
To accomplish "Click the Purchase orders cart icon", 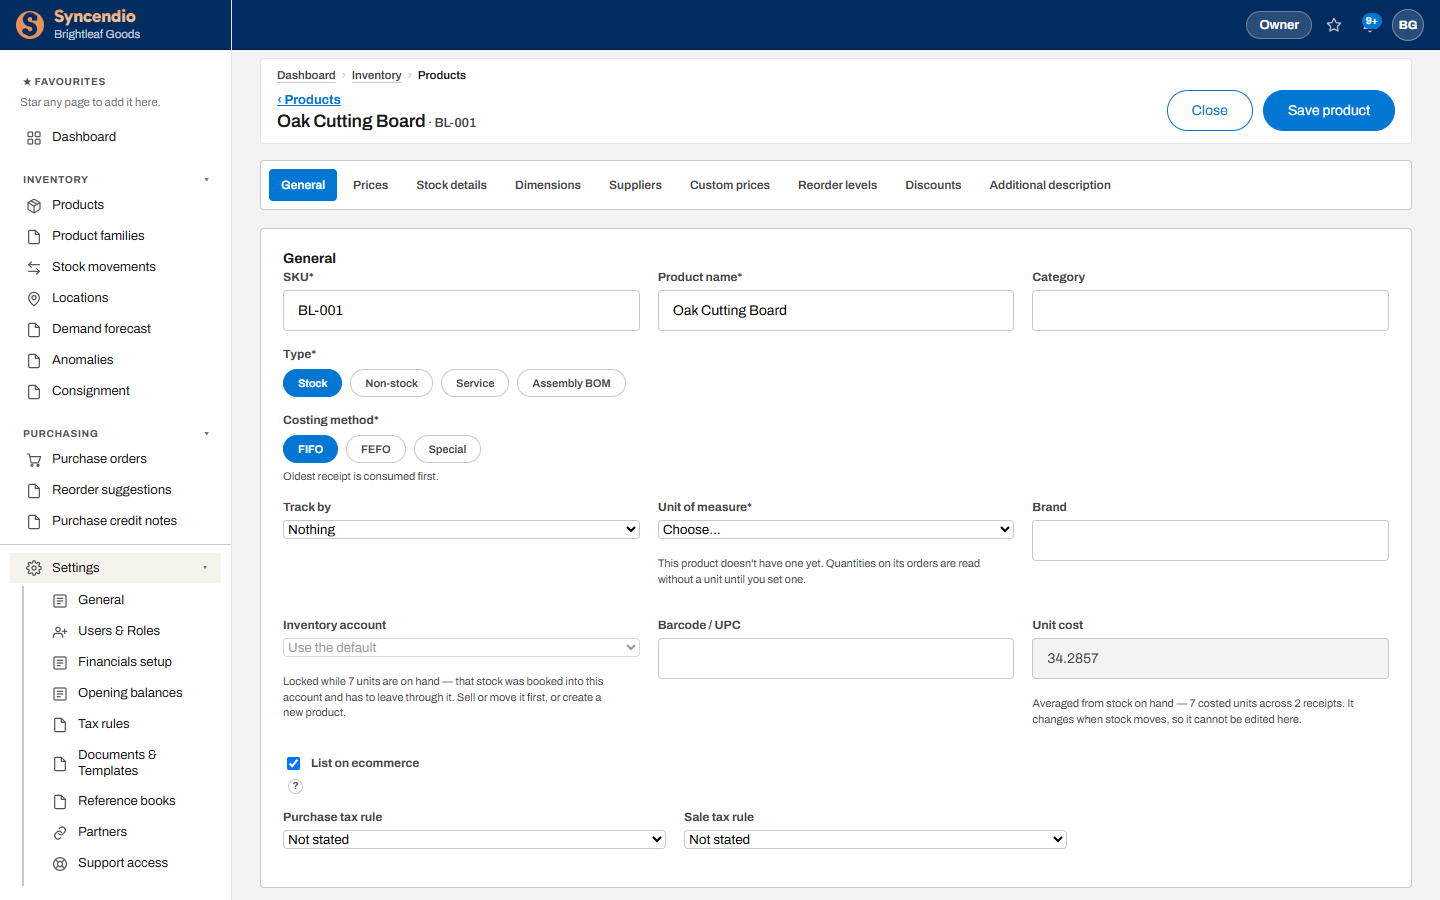I will (34, 459).
